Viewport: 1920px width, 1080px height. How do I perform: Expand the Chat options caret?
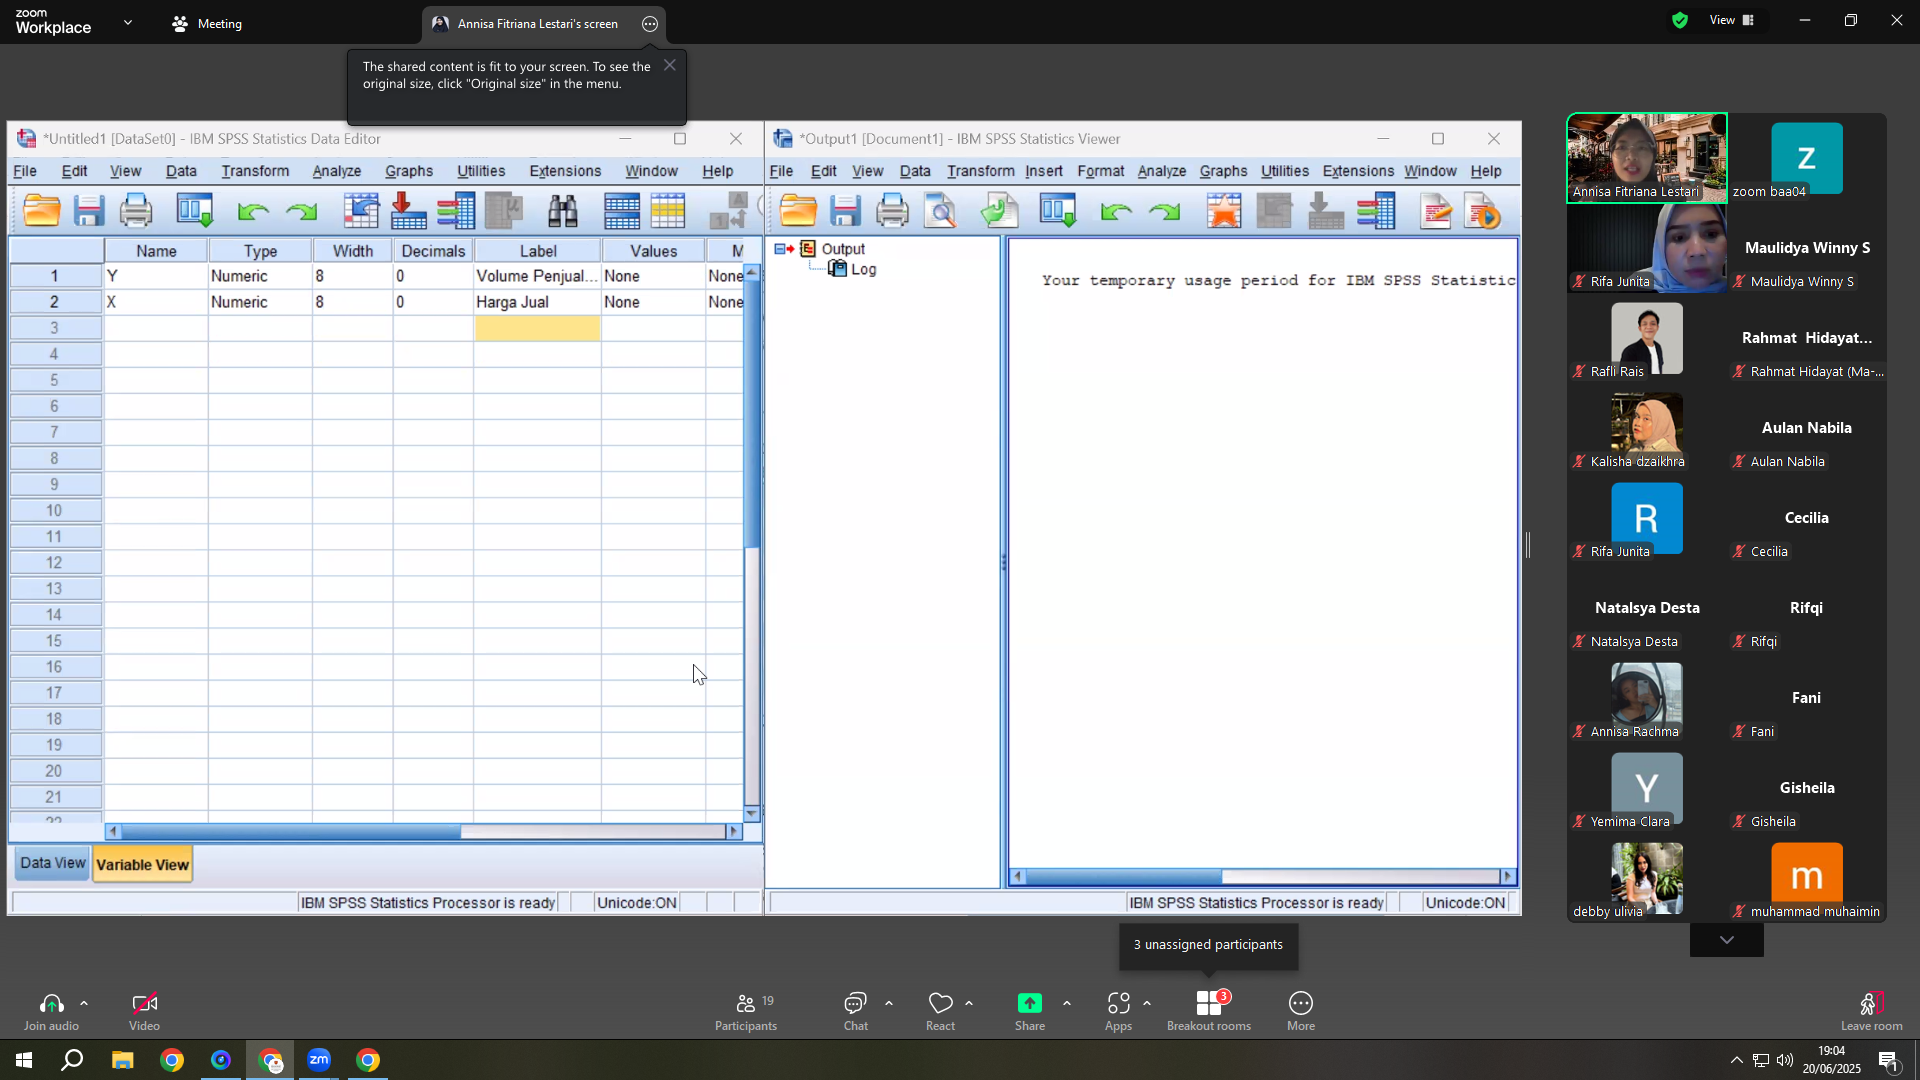(889, 1003)
